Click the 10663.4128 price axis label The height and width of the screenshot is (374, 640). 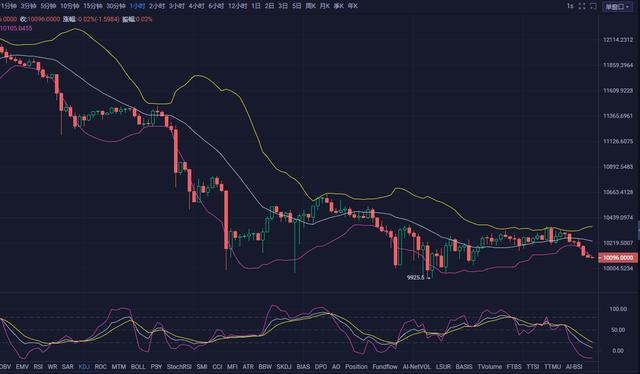coord(618,192)
